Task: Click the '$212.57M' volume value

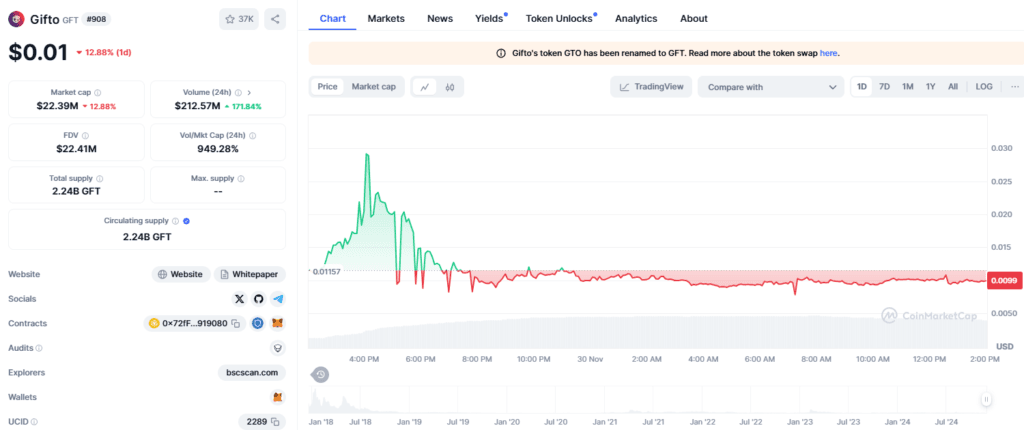Action: (x=197, y=106)
